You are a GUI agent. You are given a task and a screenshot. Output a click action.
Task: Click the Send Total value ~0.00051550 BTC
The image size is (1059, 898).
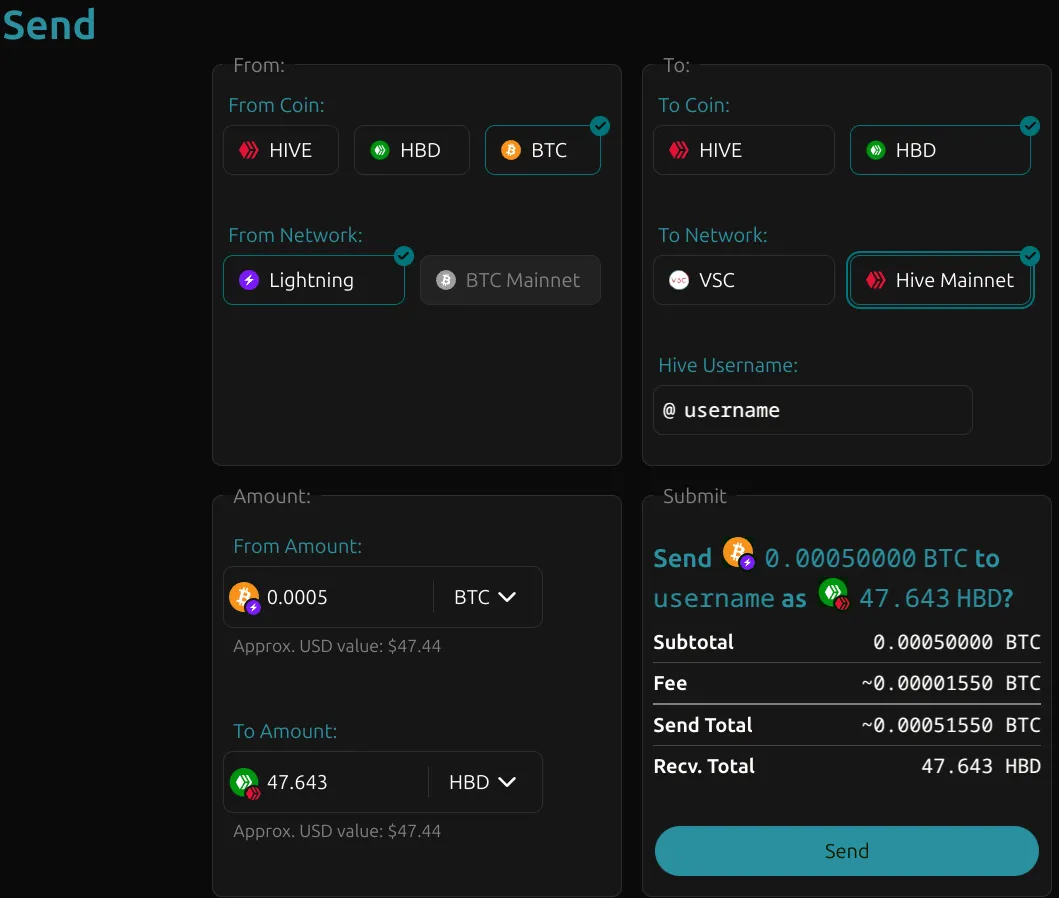(x=951, y=725)
